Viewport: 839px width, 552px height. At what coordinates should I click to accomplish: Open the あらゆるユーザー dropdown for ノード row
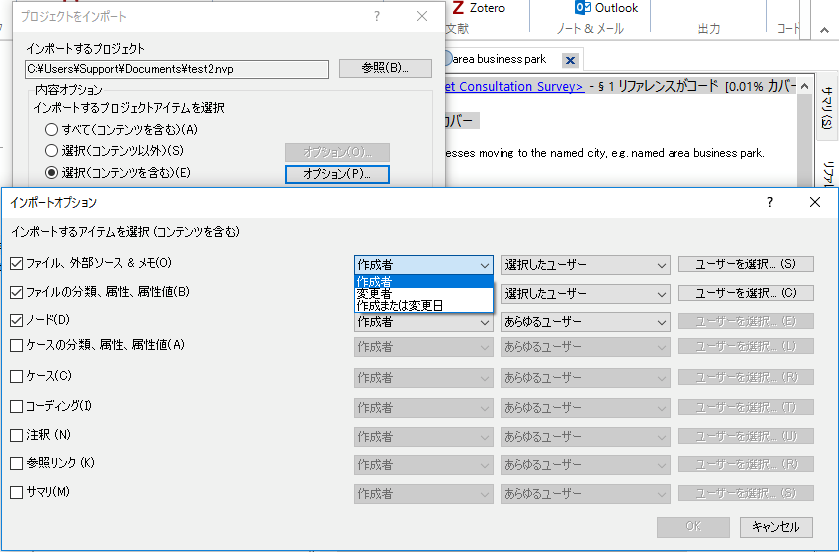point(585,322)
